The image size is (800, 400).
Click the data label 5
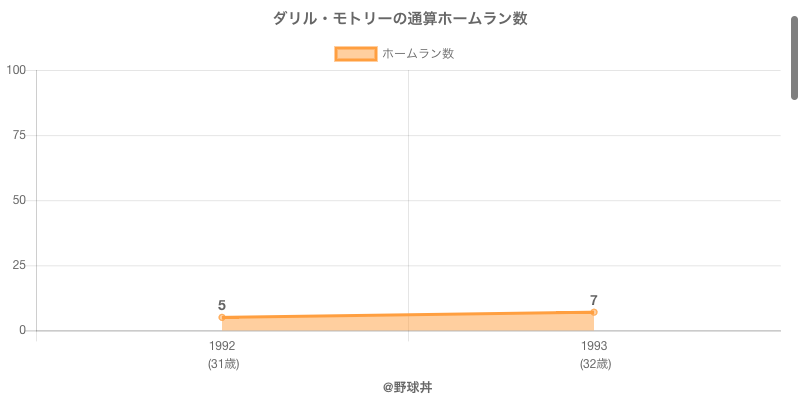pyautogui.click(x=222, y=305)
